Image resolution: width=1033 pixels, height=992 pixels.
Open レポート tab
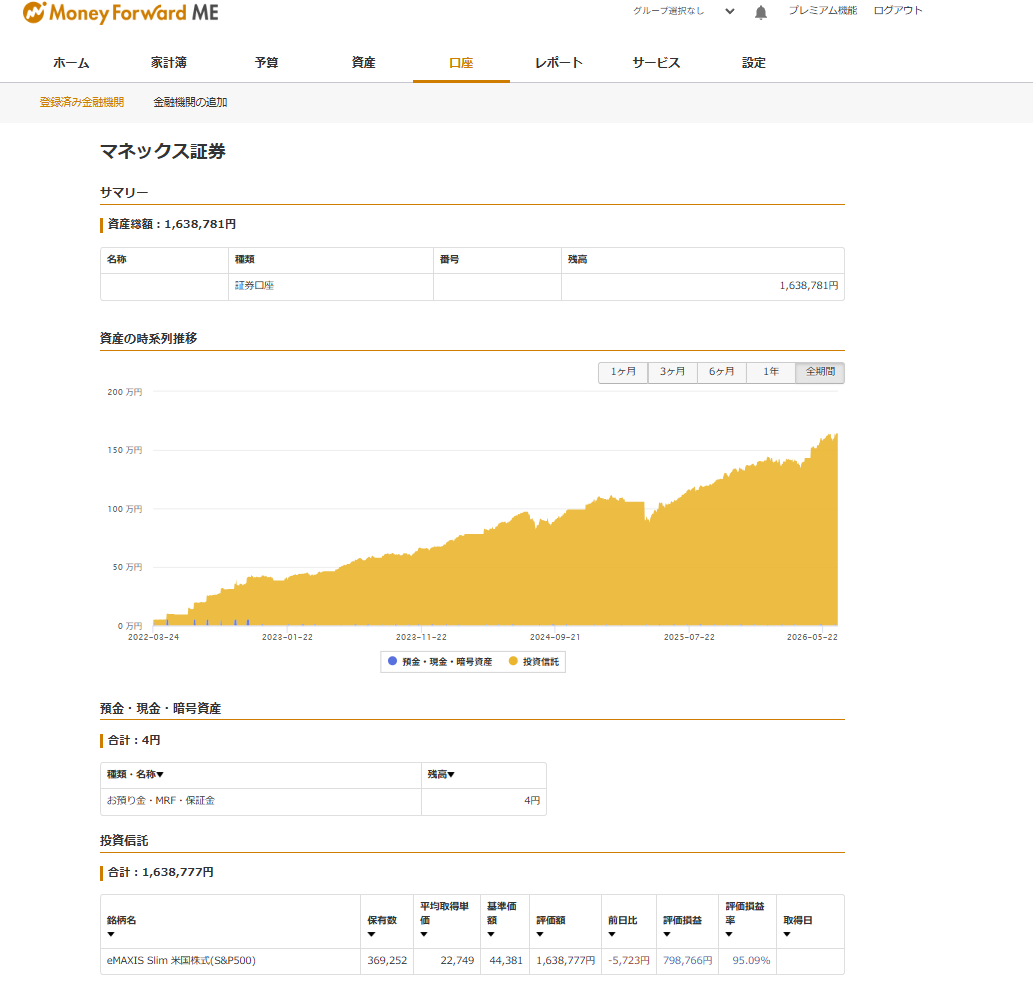coord(559,63)
